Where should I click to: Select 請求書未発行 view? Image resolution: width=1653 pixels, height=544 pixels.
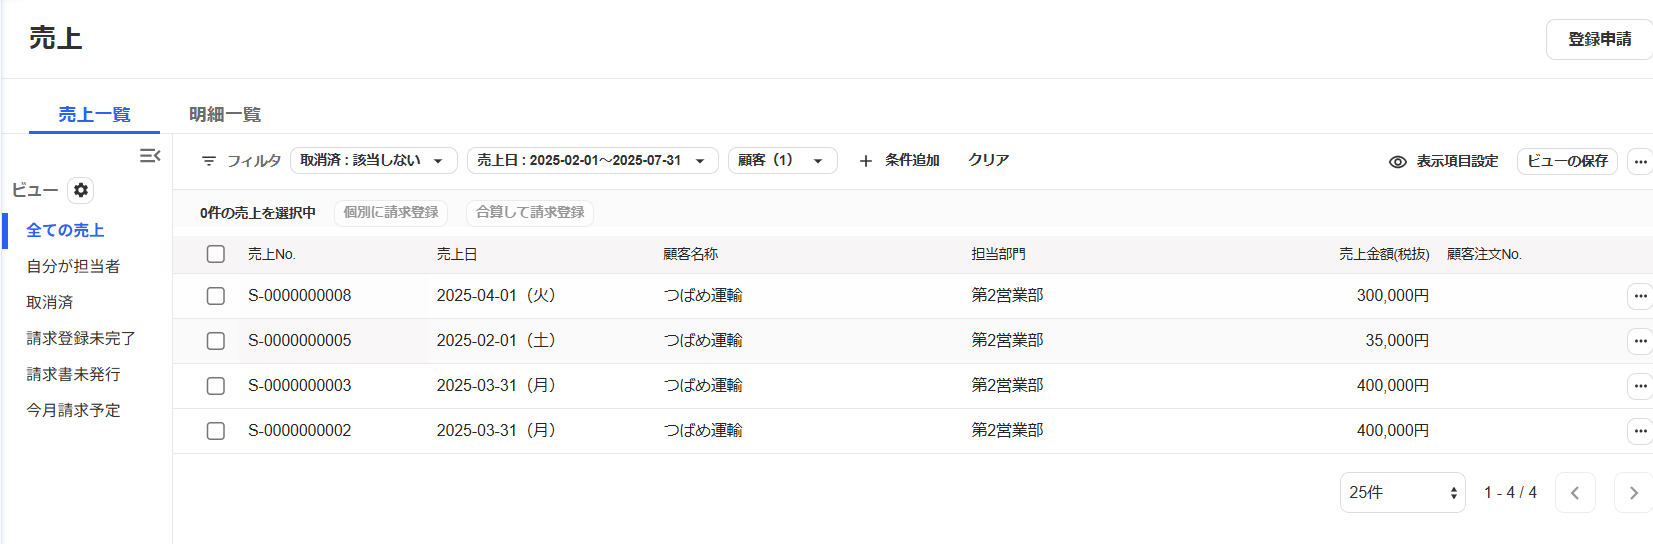73,374
